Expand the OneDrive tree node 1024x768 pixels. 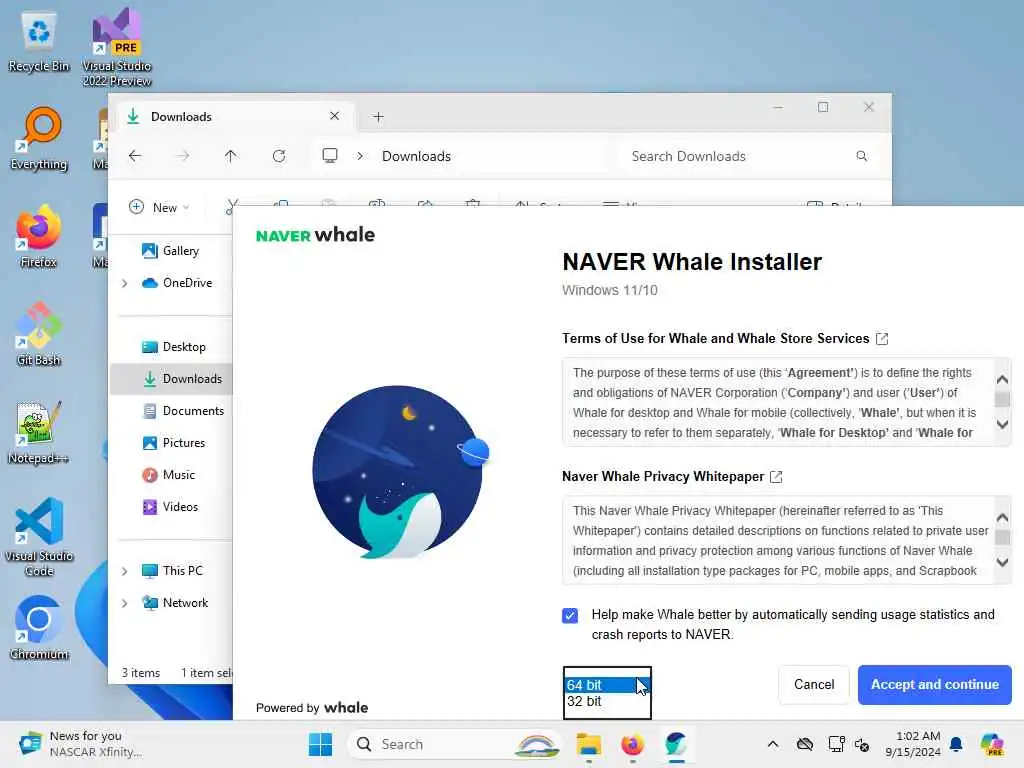tap(125, 283)
